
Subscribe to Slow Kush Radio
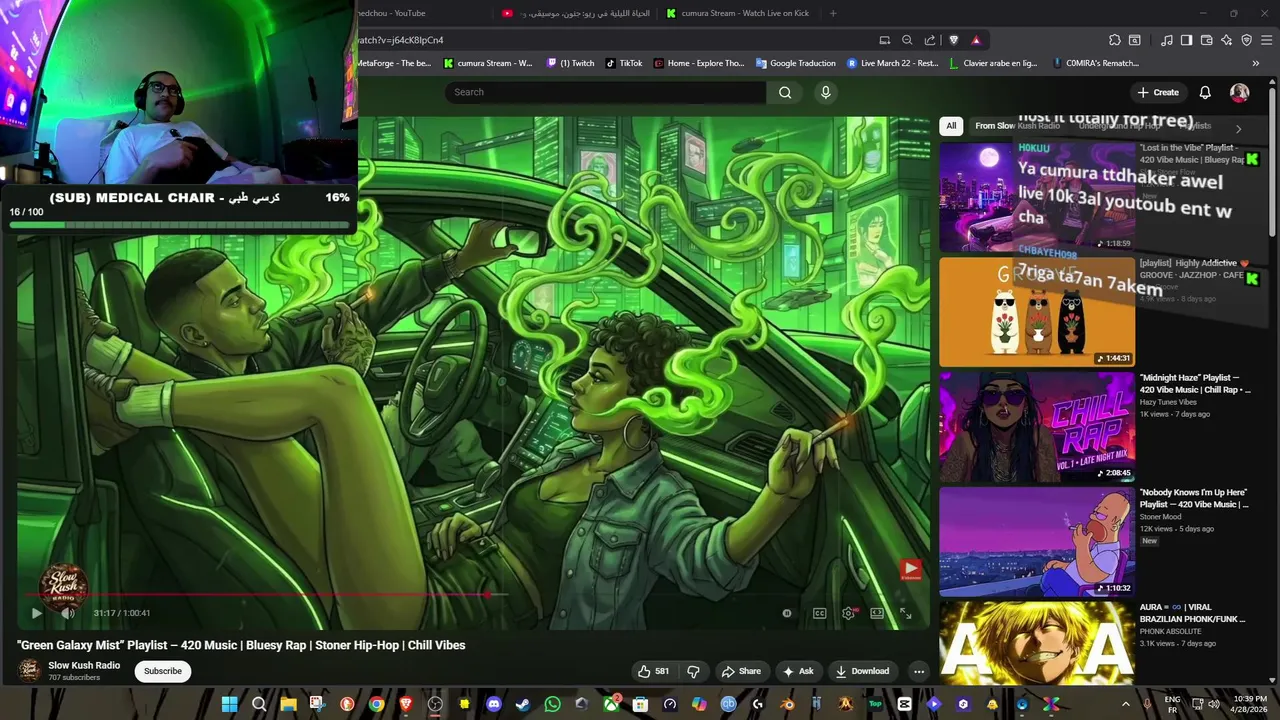tap(163, 671)
